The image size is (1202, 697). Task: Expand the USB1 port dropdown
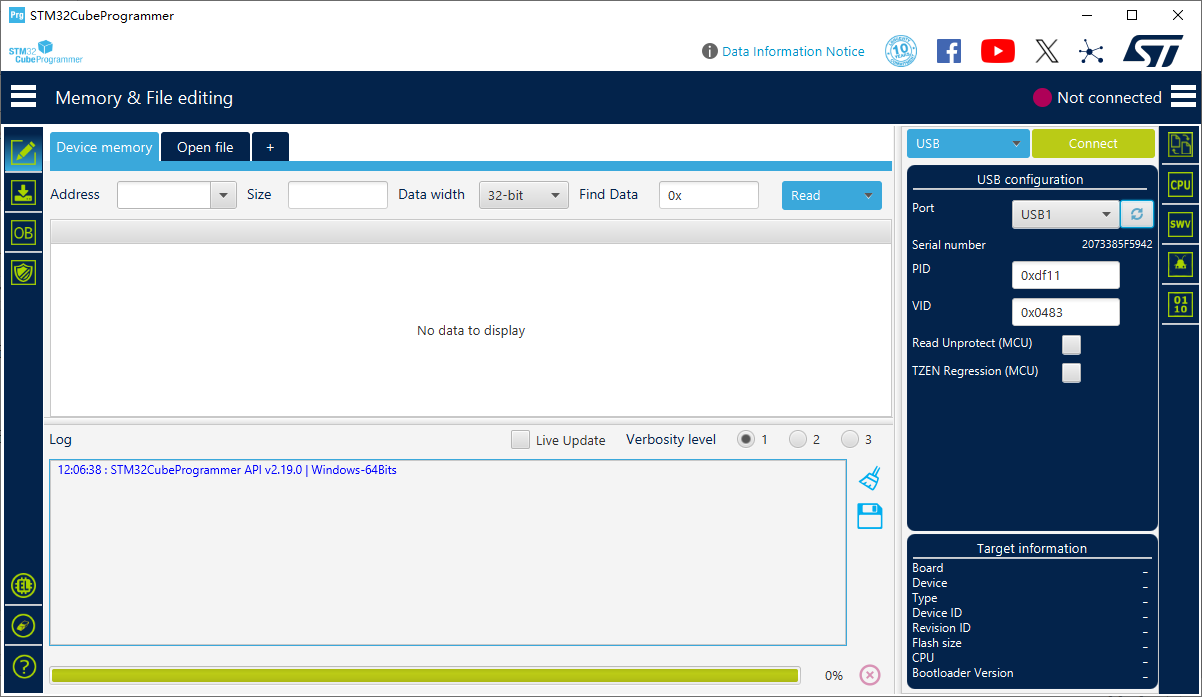click(1064, 214)
